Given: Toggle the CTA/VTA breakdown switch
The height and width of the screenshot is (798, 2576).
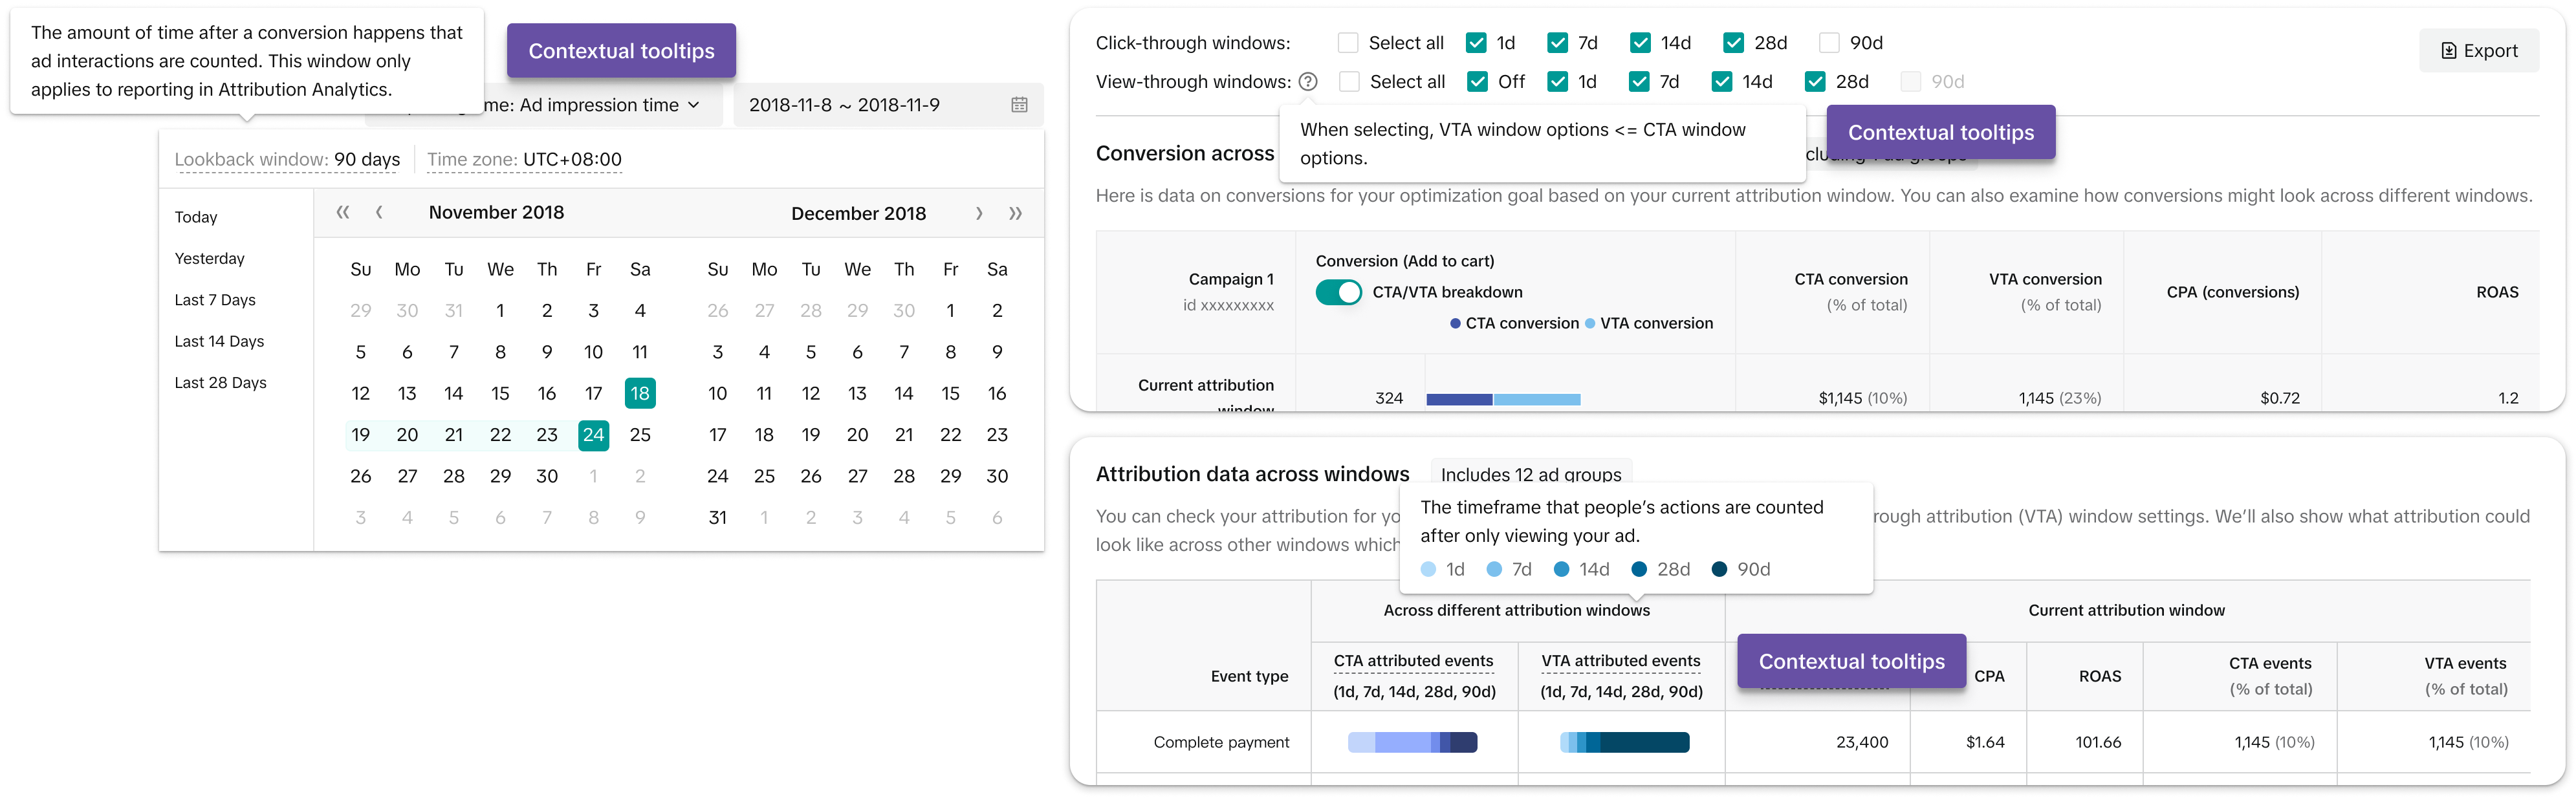Looking at the screenshot, I should point(1338,293).
